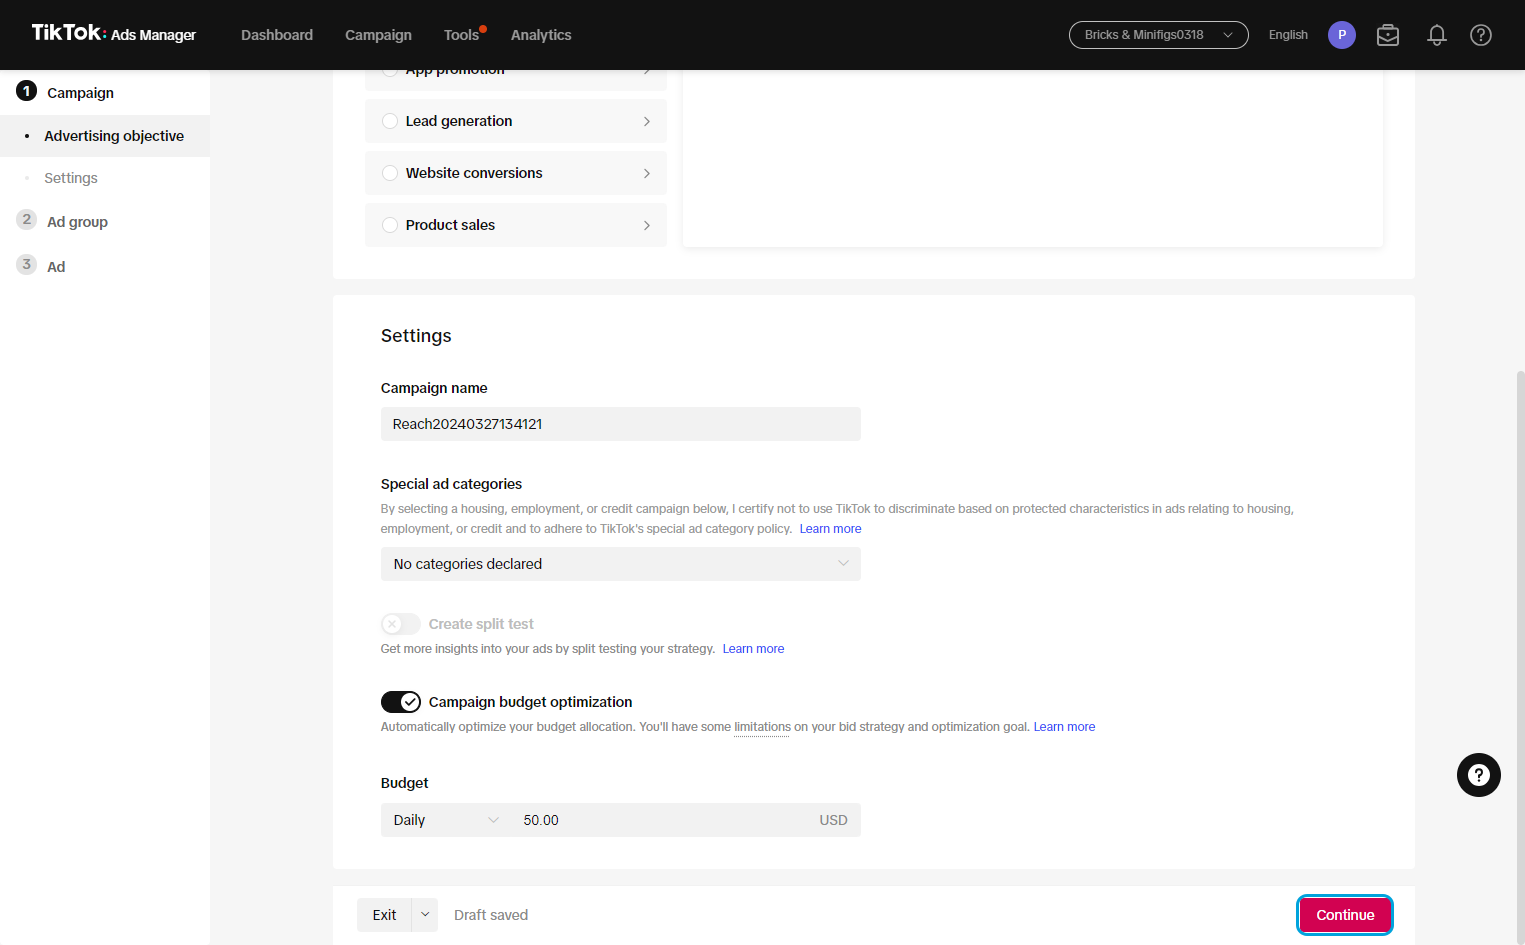Open the business center briefcase icon
This screenshot has width=1525, height=945.
click(1388, 35)
